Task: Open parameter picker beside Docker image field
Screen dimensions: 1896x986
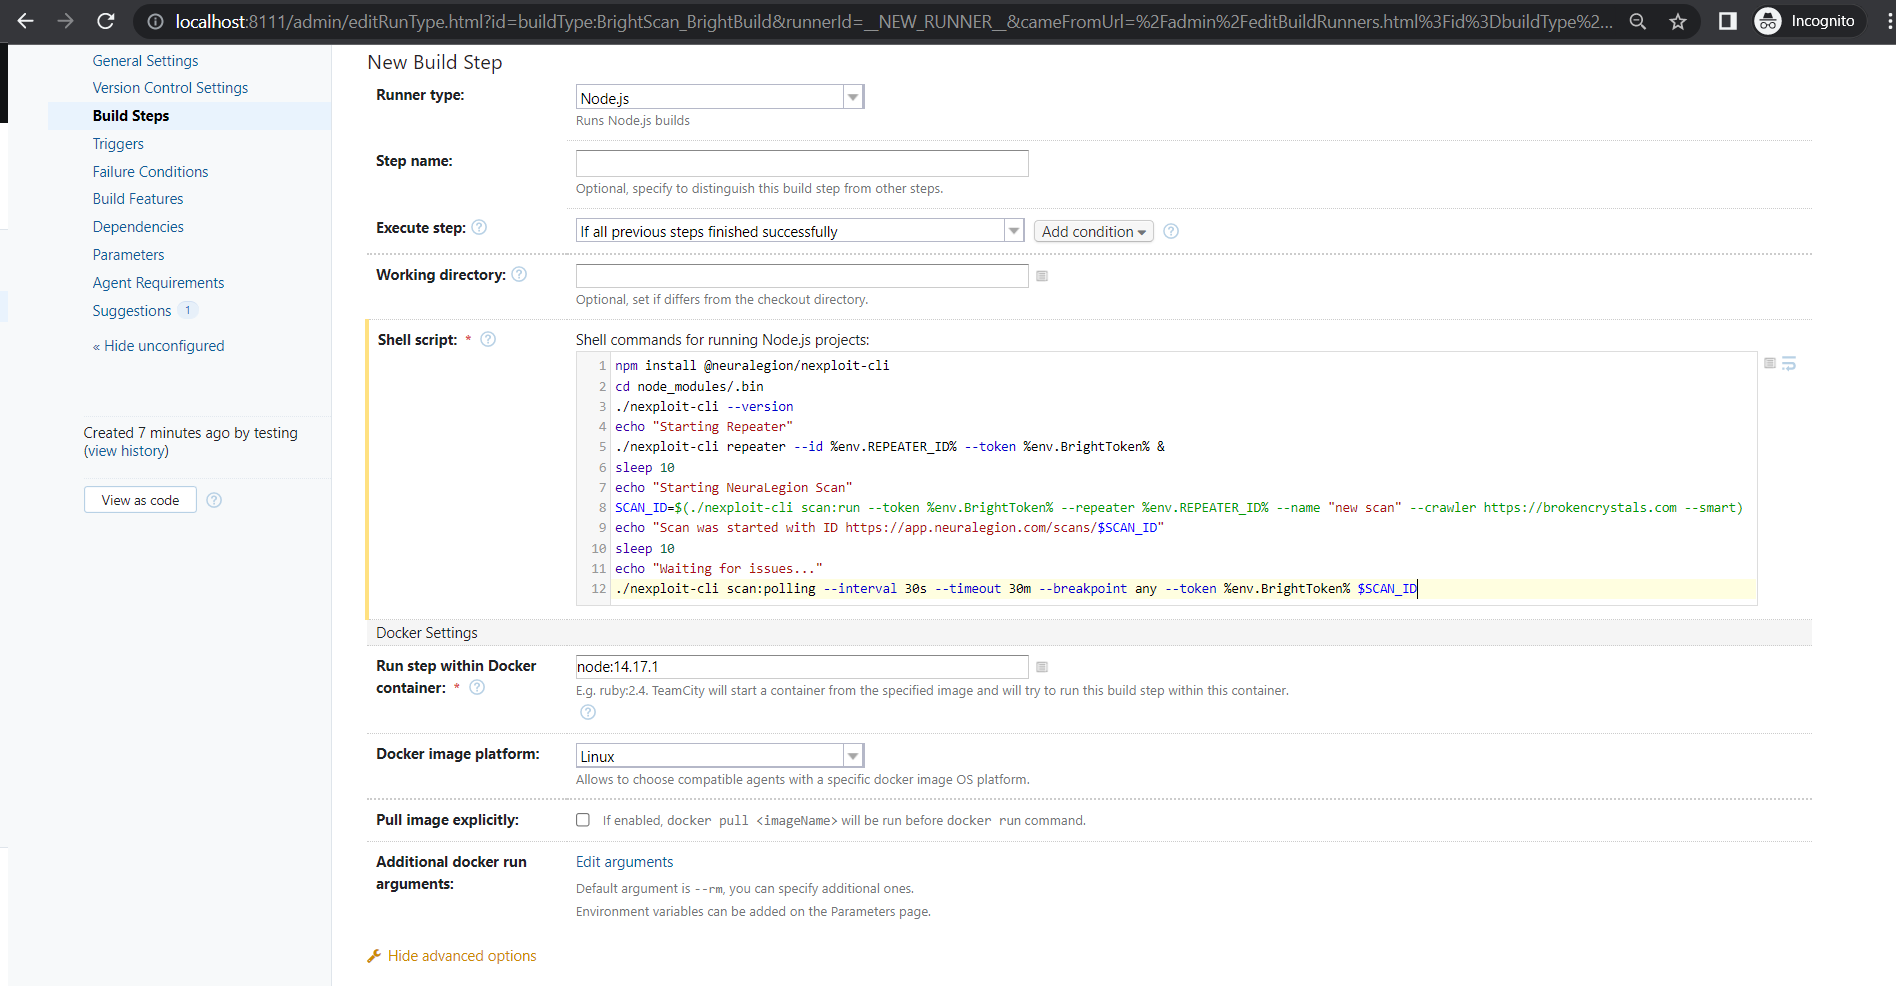Action: coord(1042,667)
